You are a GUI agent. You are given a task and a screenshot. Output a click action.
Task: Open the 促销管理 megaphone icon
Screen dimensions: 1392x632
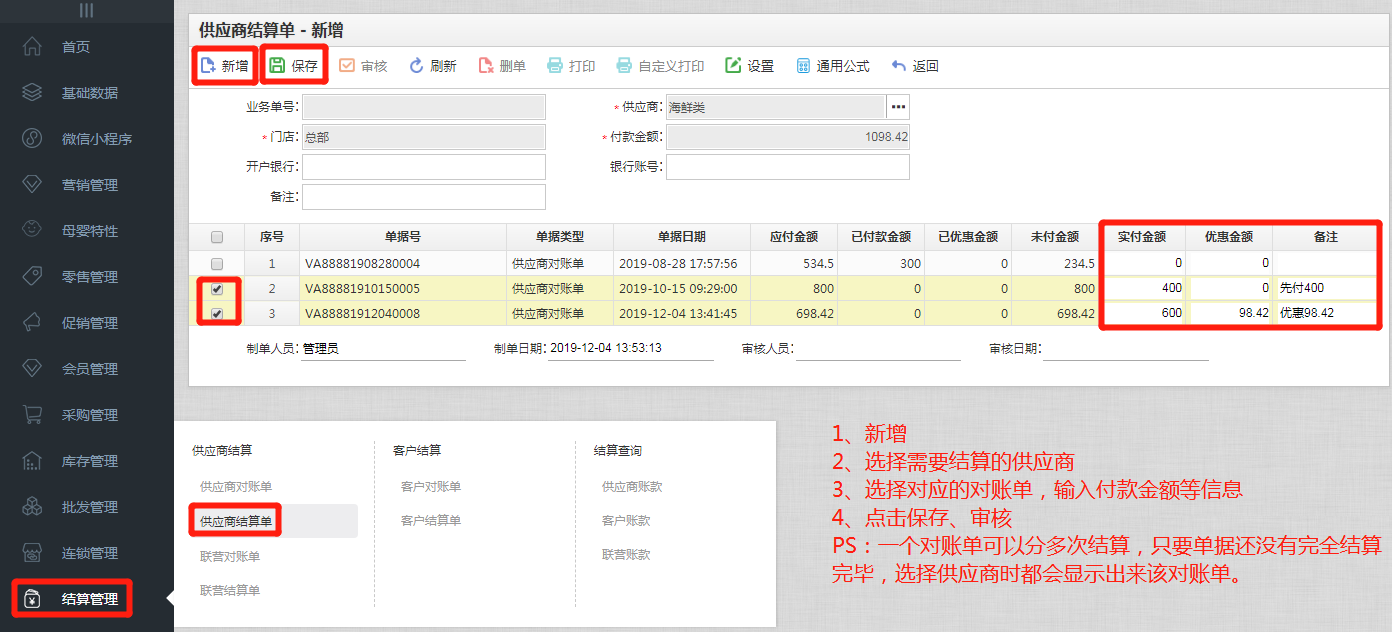pyautogui.click(x=32, y=323)
